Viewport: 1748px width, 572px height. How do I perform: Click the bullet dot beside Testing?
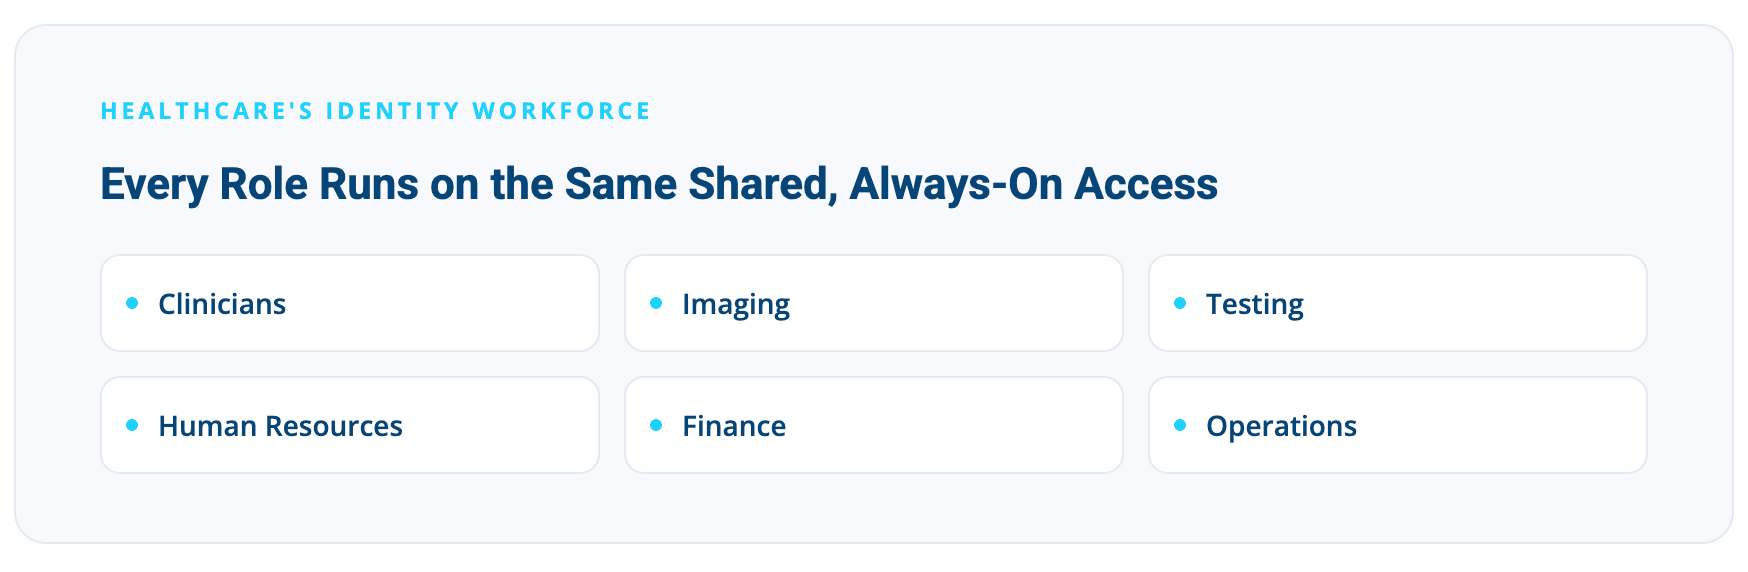coord(1180,303)
